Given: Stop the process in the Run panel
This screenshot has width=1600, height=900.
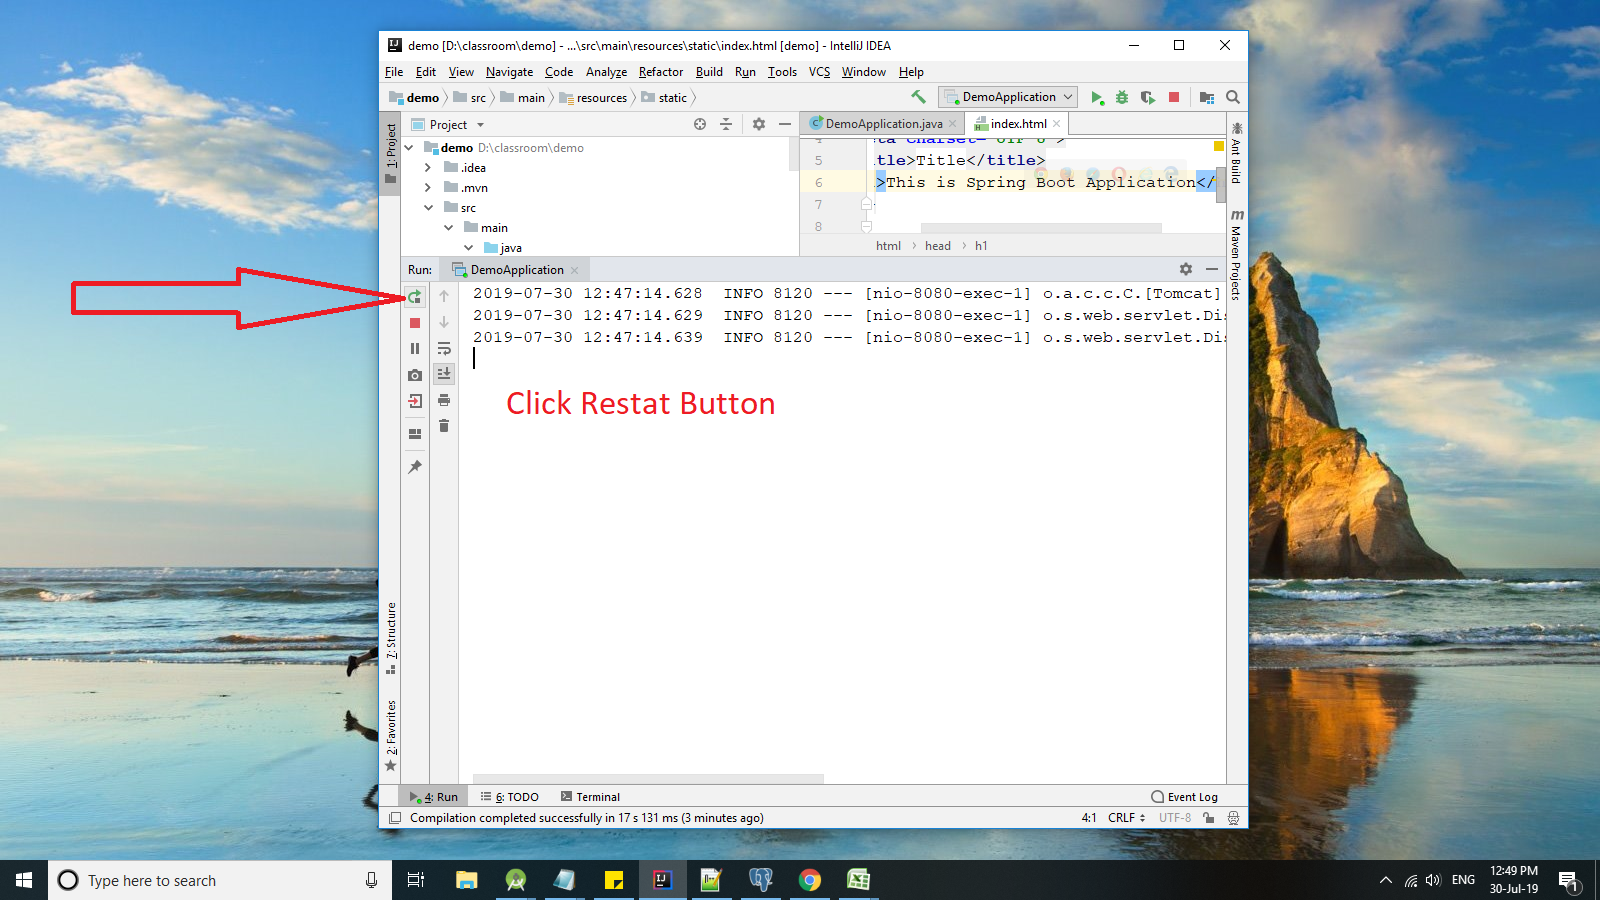Looking at the screenshot, I should [415, 323].
